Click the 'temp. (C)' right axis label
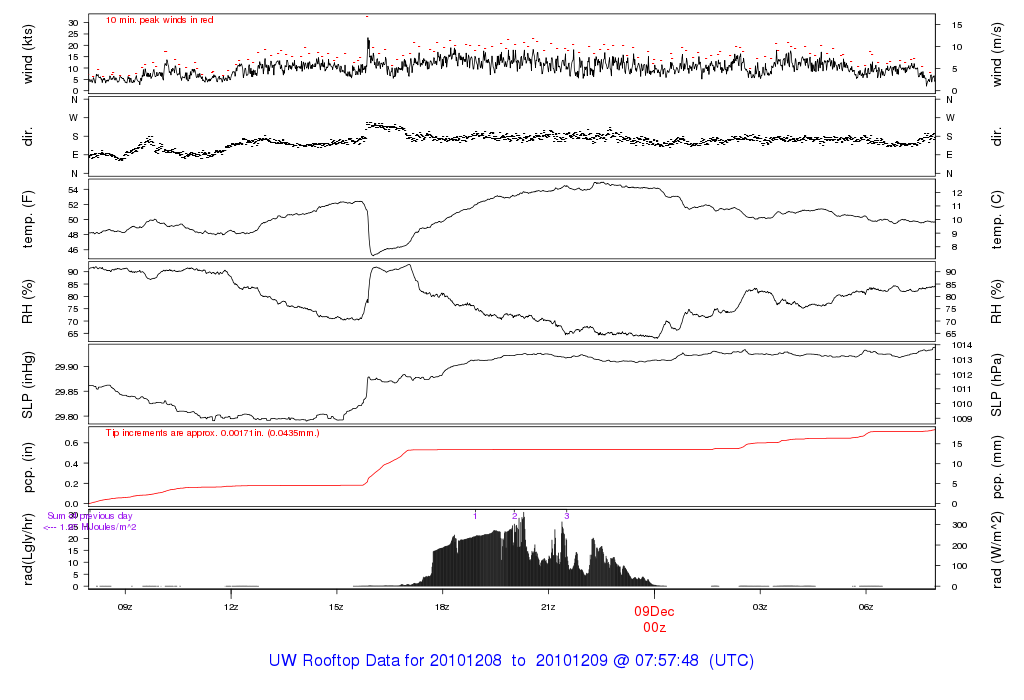1024x700 pixels. click(x=996, y=219)
